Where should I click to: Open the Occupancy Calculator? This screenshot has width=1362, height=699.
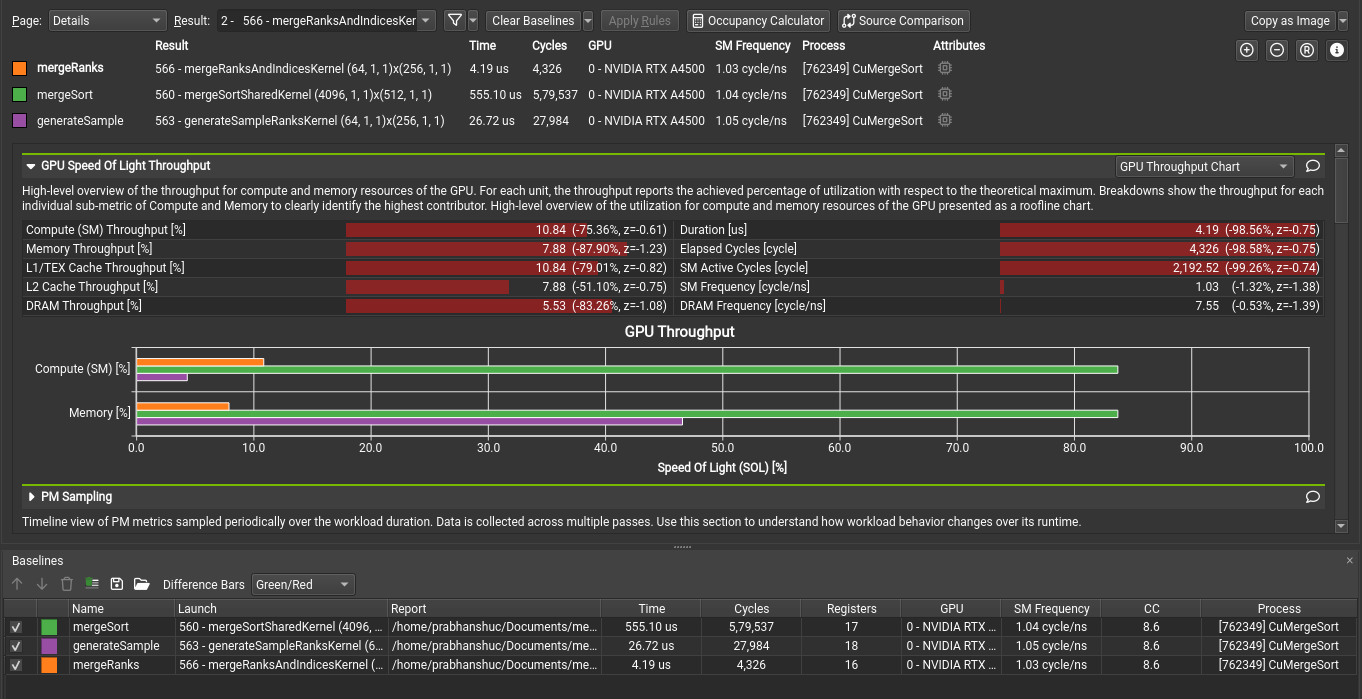pos(758,20)
